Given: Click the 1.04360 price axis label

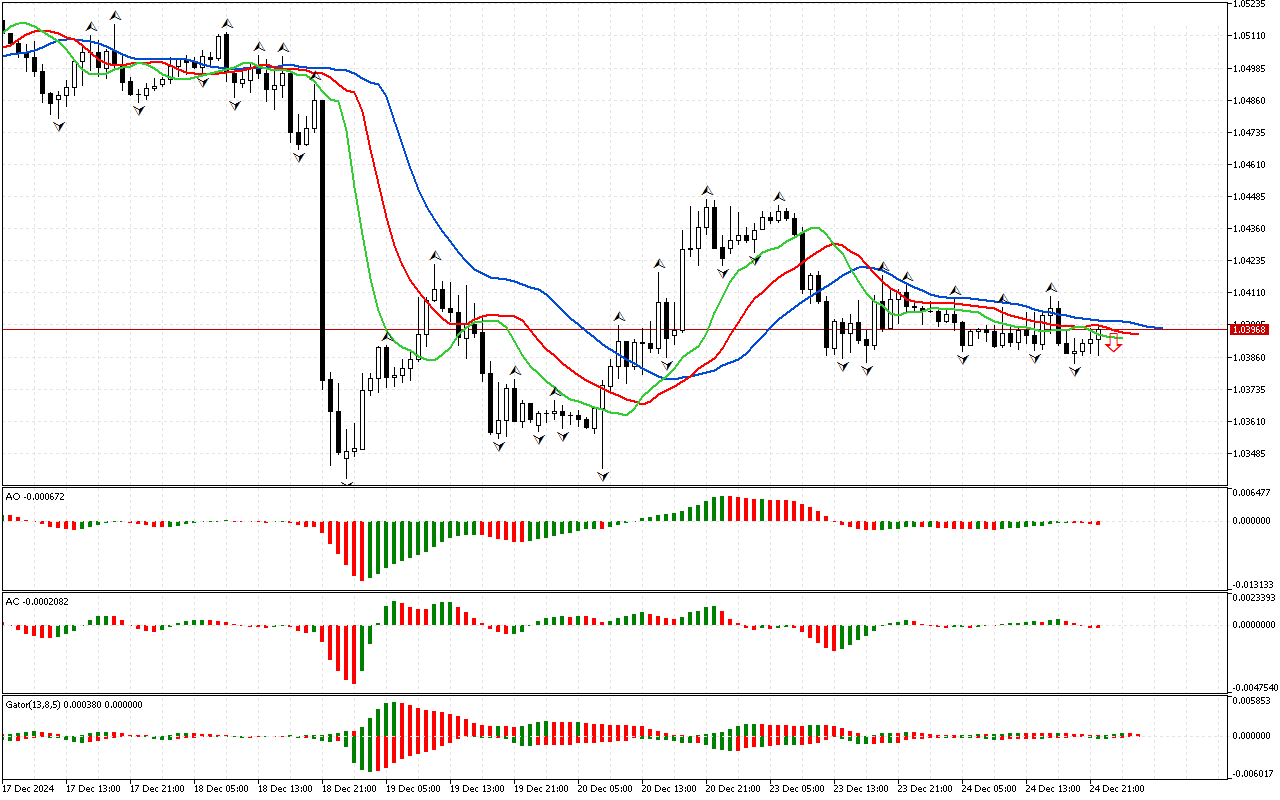Looking at the screenshot, I should pyautogui.click(x=1249, y=228).
